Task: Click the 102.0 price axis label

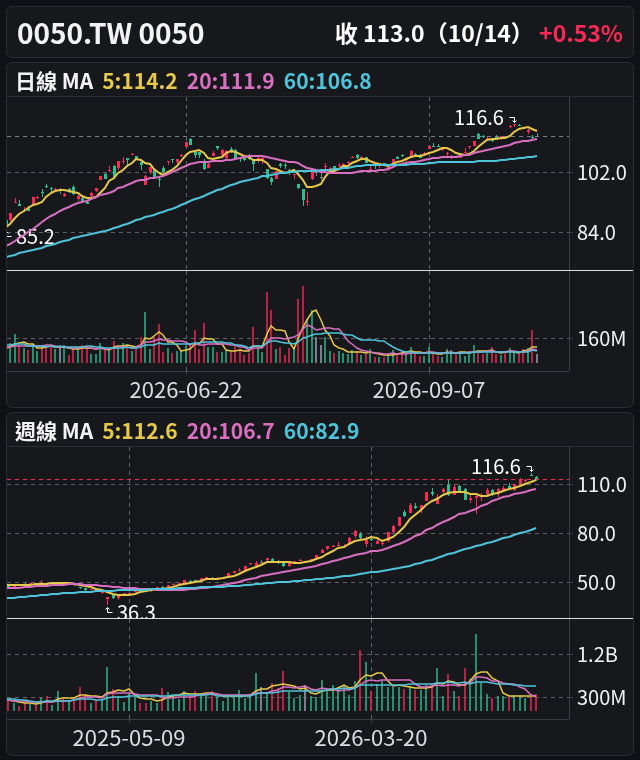Action: pos(601,173)
